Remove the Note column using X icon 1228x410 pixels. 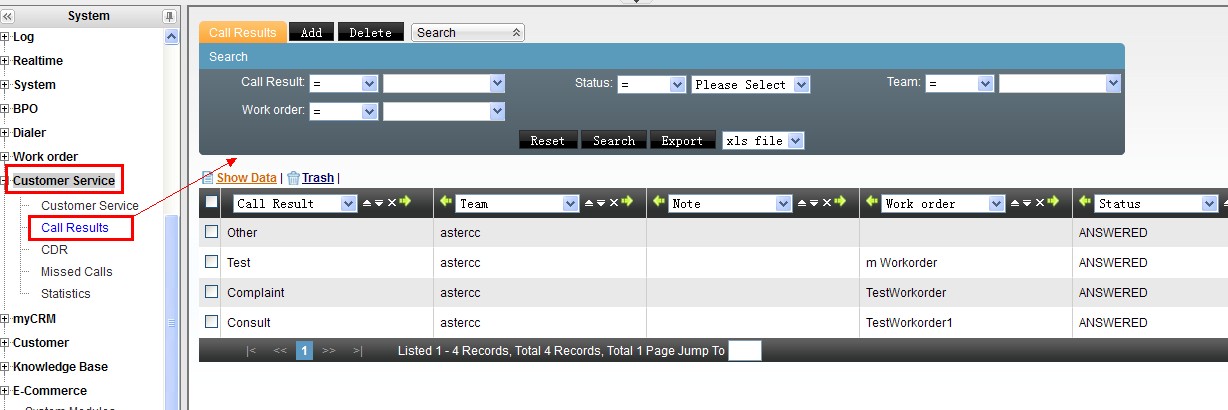(828, 203)
